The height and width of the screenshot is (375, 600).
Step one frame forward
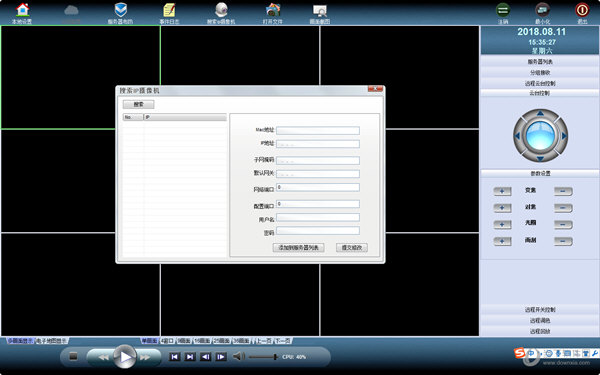(221, 357)
